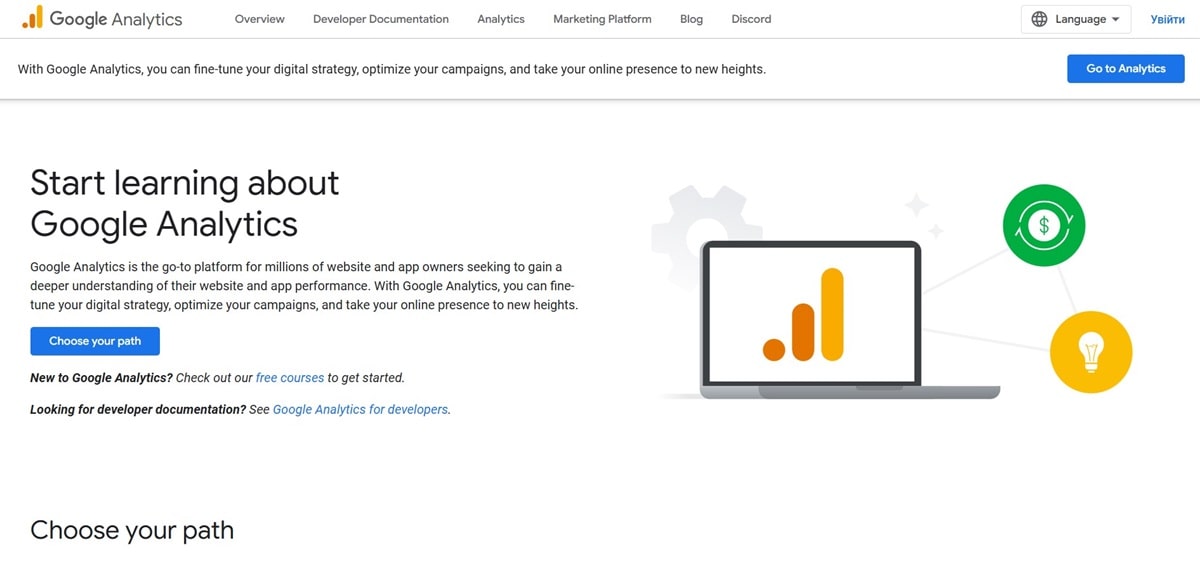Screen dimensions: 1200x576
Task: Go to the Analytics nav item
Action: coord(501,19)
